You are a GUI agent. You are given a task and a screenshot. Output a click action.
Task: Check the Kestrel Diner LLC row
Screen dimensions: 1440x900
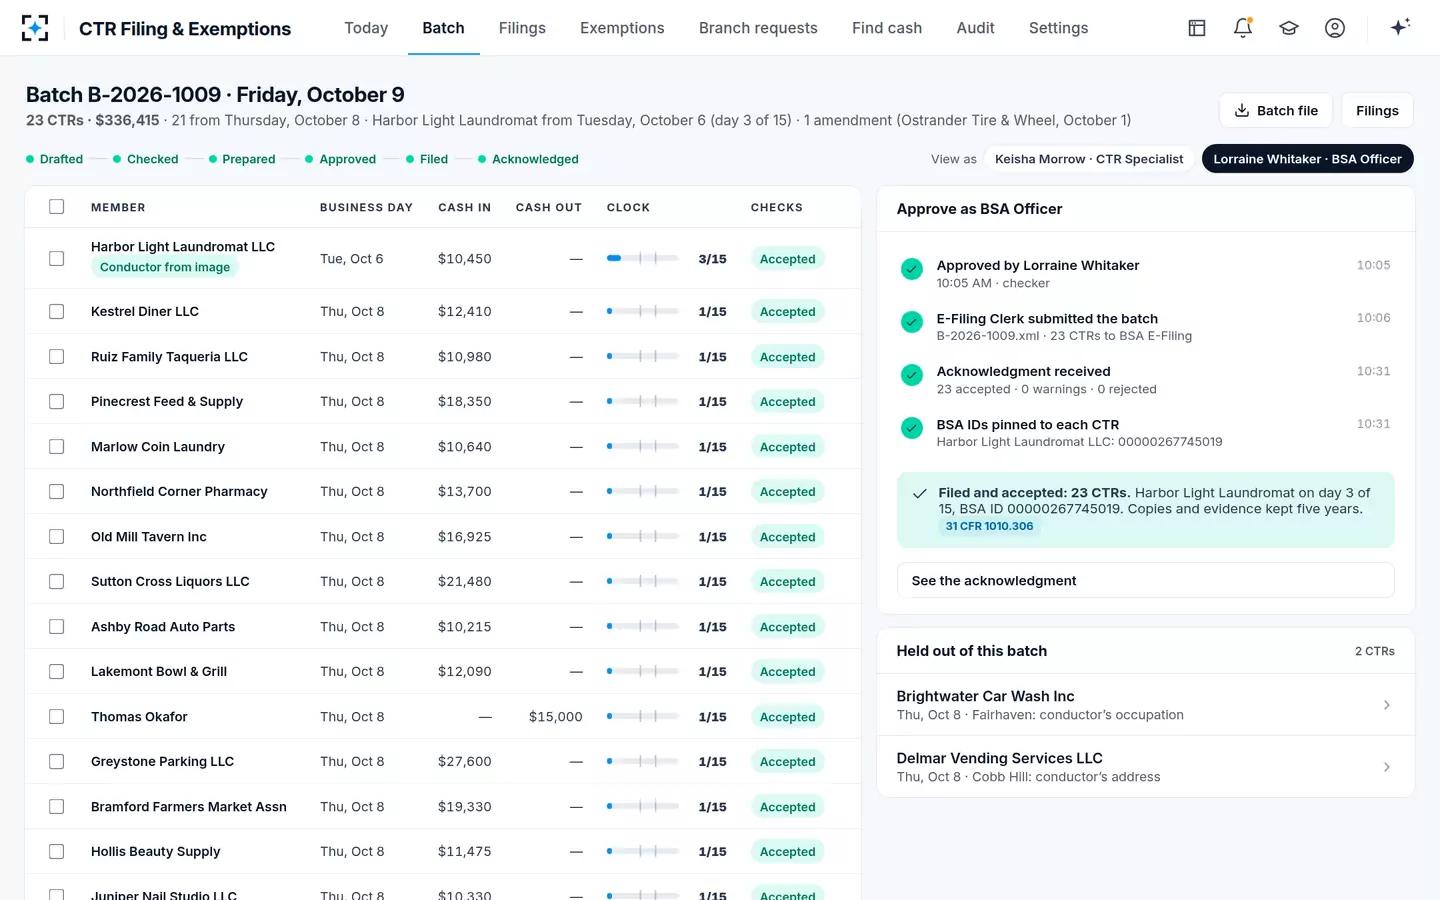click(x=57, y=312)
